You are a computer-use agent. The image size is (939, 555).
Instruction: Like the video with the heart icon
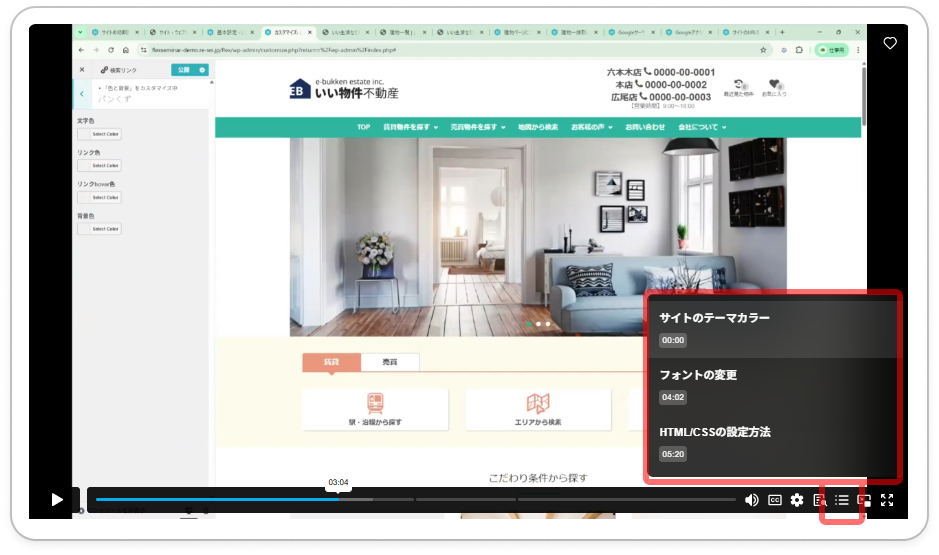(890, 43)
